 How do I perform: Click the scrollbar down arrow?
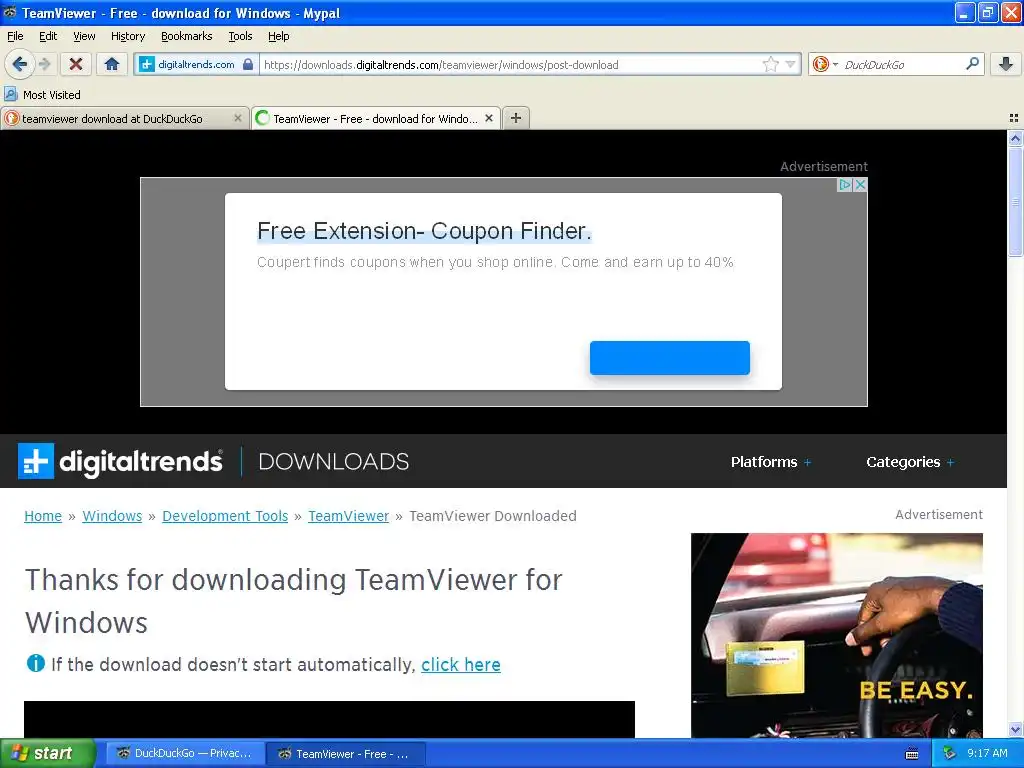1015,729
